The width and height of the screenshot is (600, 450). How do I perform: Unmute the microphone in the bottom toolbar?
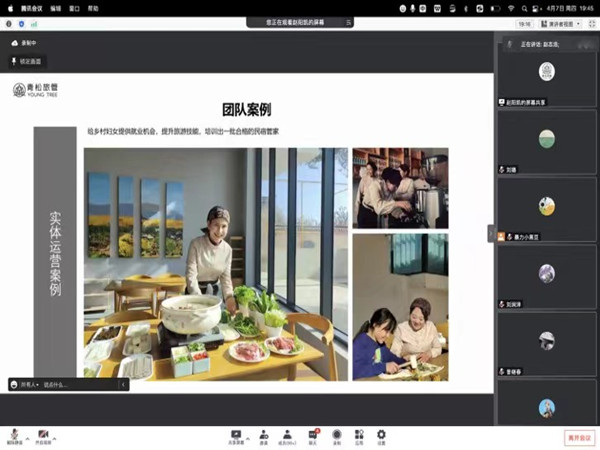tap(14, 434)
